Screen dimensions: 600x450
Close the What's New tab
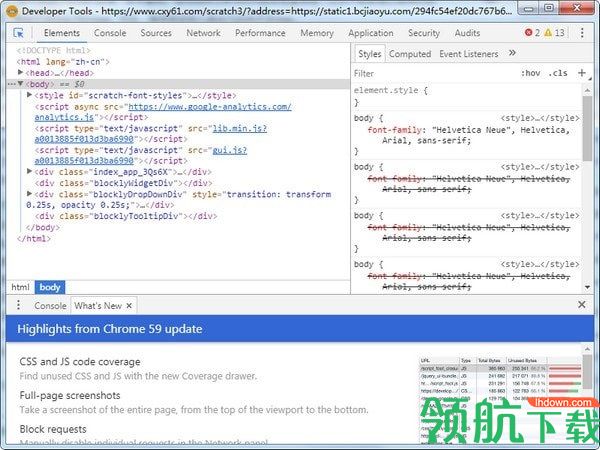tap(129, 305)
